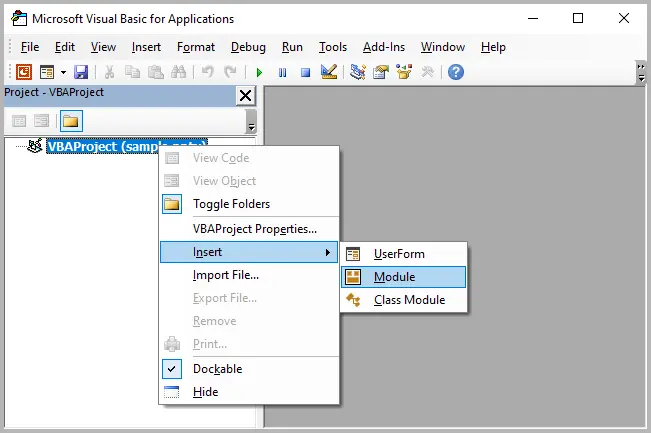Click the Break pause toolbar button
The image size is (651, 433).
tap(282, 73)
